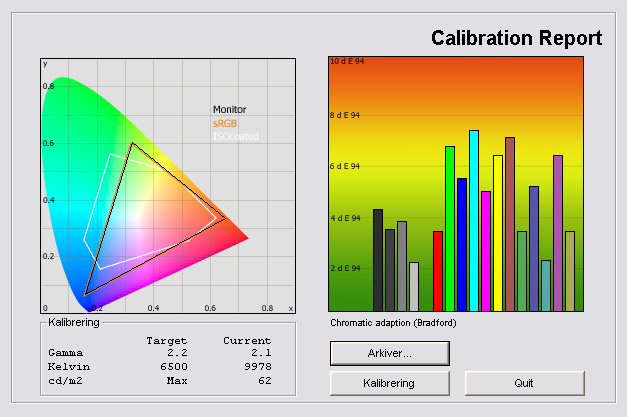627x417 pixels.
Task: Click the medium gray third bar
Action: click(x=402, y=266)
